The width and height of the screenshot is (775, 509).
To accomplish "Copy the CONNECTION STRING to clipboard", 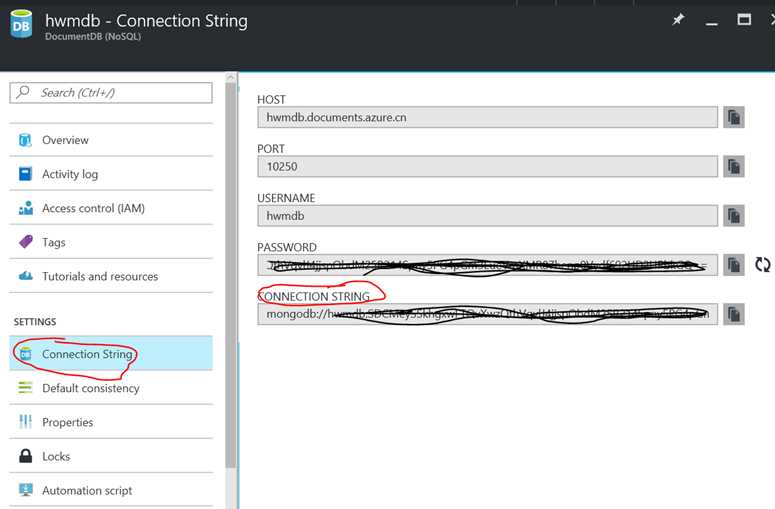I will [733, 314].
